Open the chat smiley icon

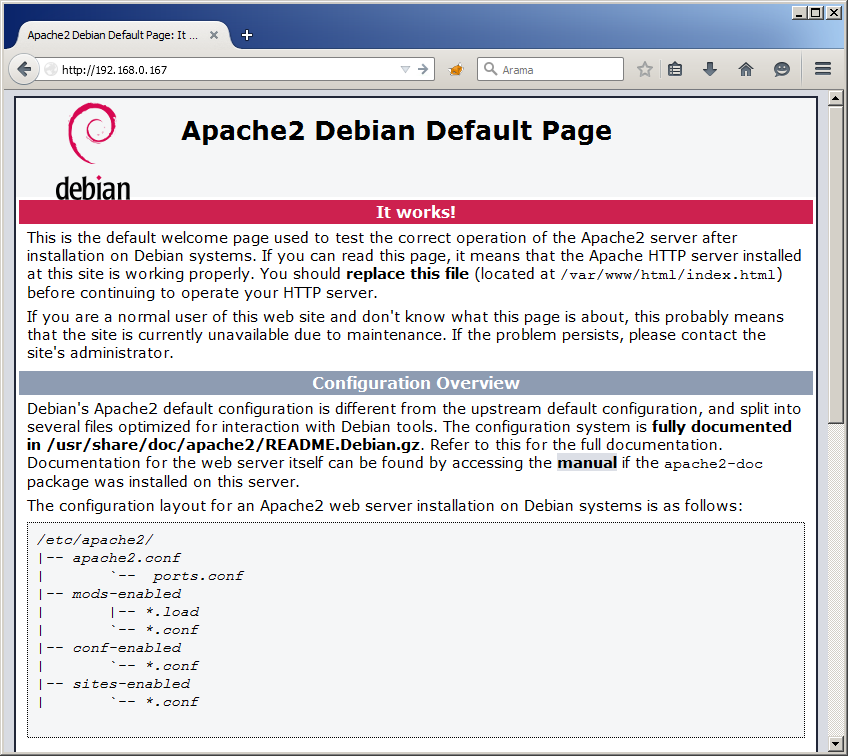[x=781, y=69]
